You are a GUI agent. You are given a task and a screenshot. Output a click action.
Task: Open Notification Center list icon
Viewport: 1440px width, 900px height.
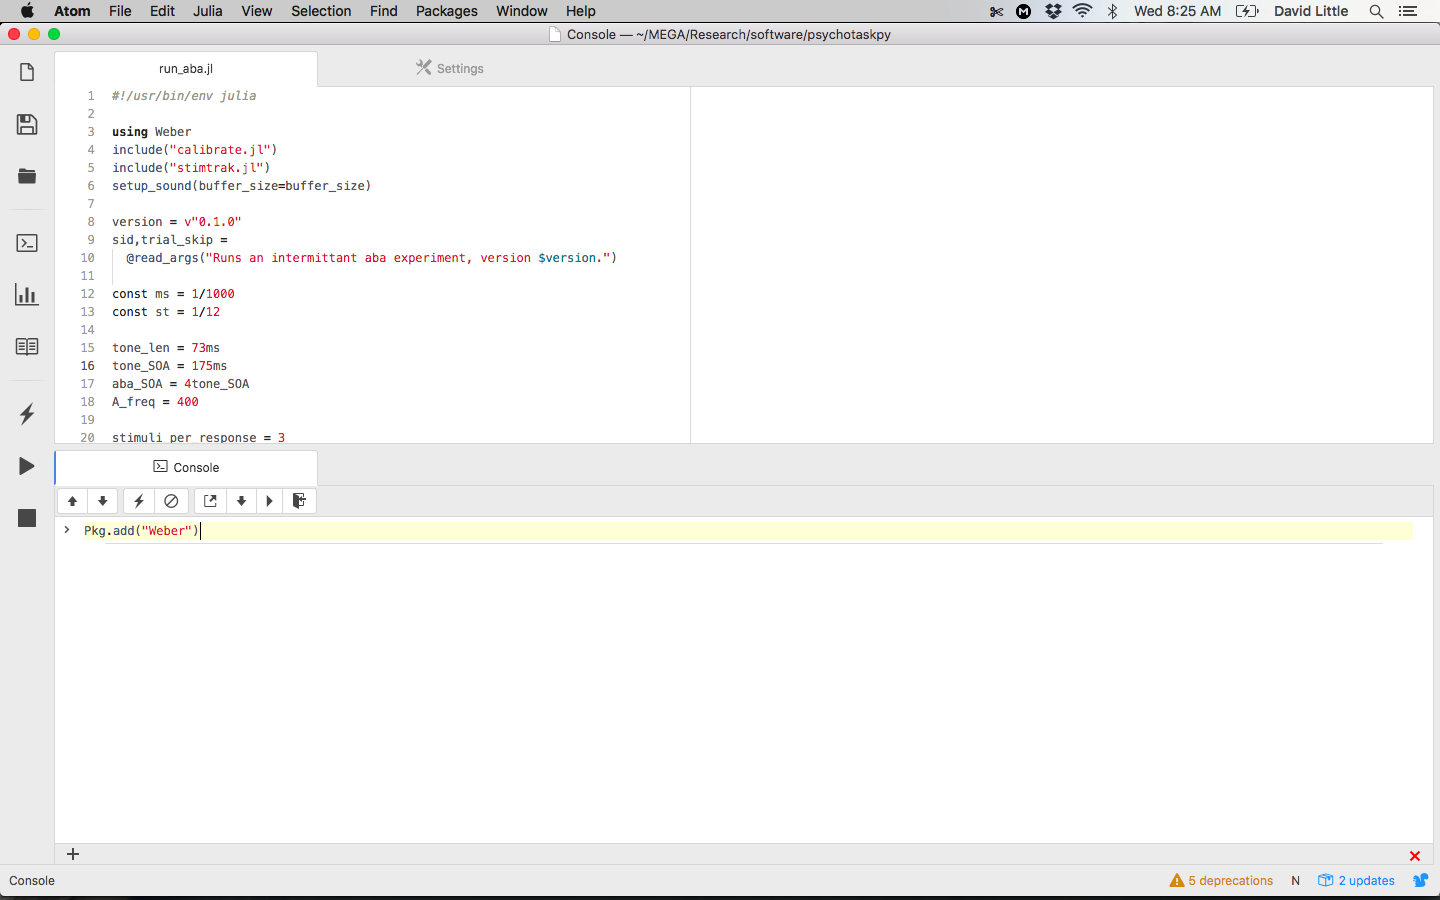tap(1408, 11)
